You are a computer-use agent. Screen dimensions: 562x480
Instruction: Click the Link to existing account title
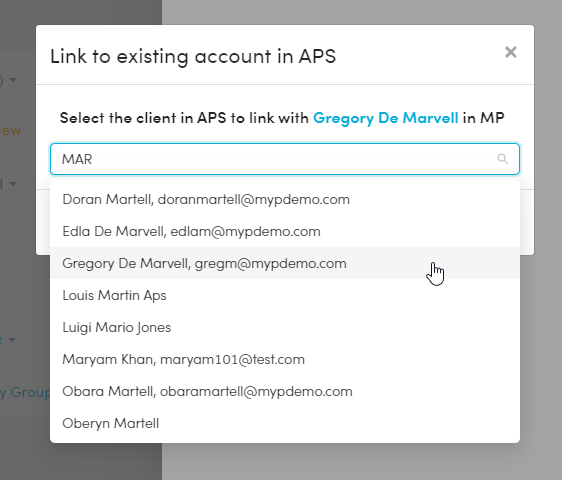point(193,56)
